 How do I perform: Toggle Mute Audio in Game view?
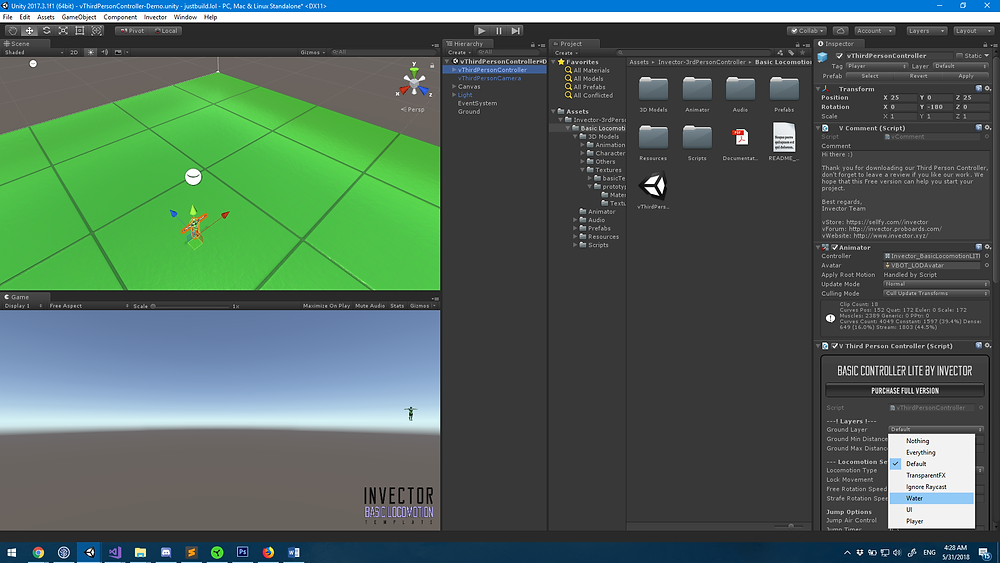coord(370,306)
